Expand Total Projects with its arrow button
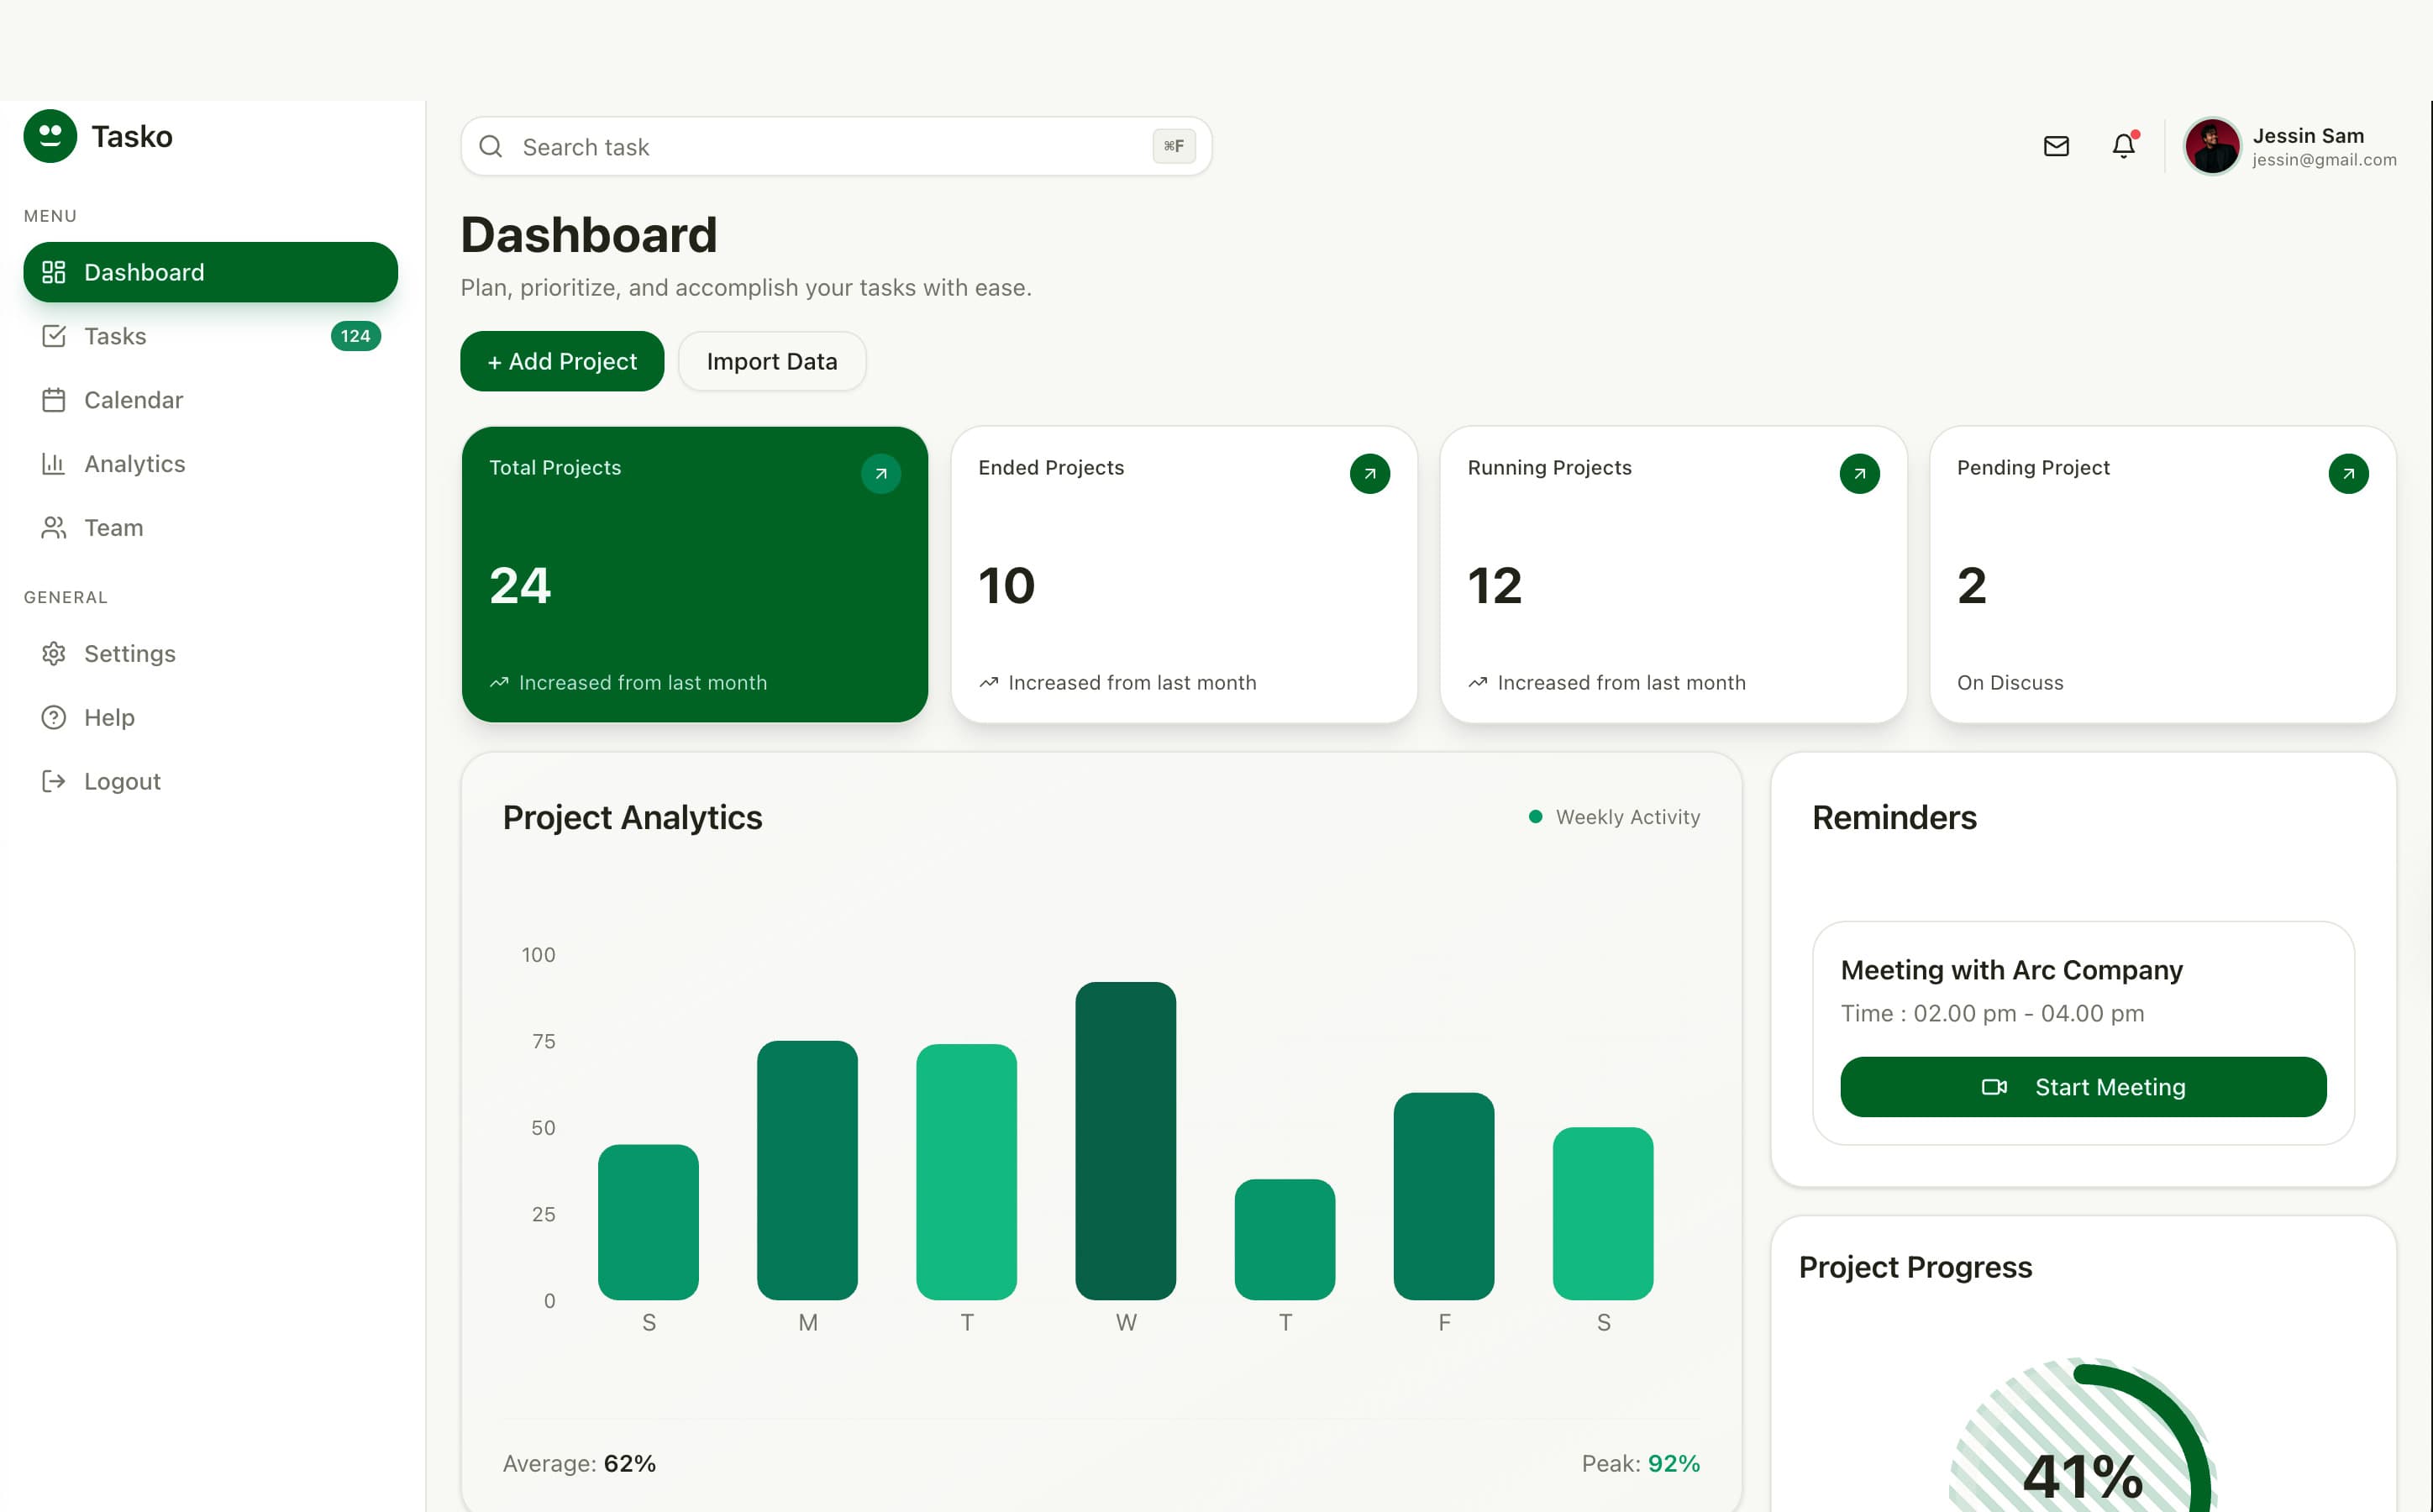This screenshot has height=1512, width=2433. pyautogui.click(x=881, y=473)
